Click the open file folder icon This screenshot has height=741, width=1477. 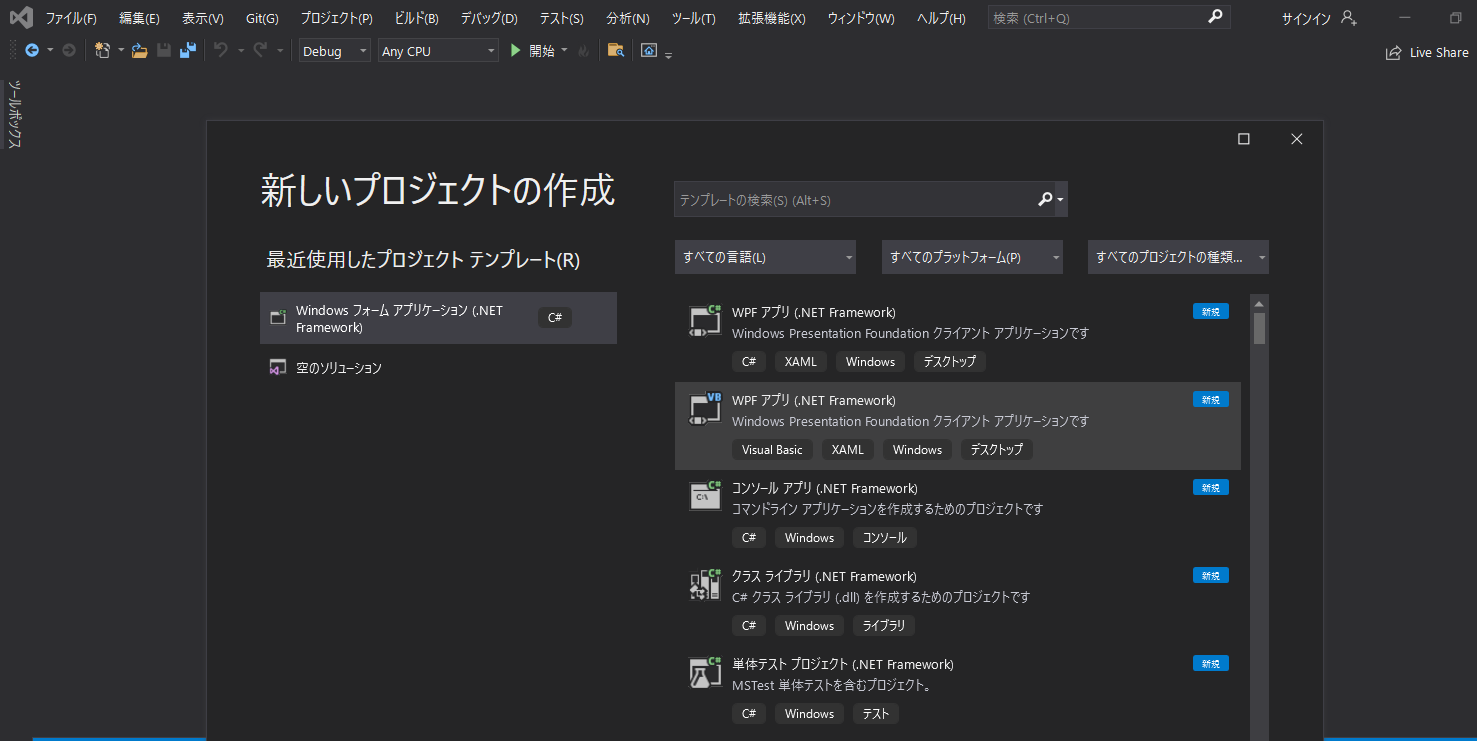(x=140, y=51)
